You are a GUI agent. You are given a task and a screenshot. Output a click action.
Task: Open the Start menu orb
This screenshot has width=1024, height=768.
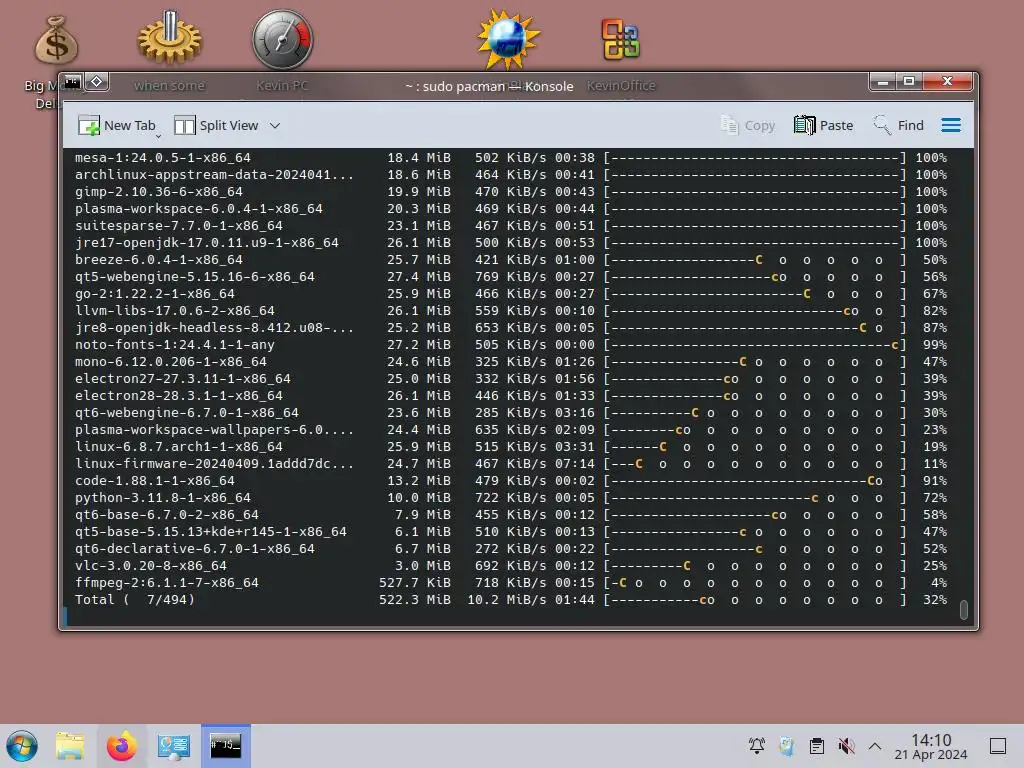22,746
